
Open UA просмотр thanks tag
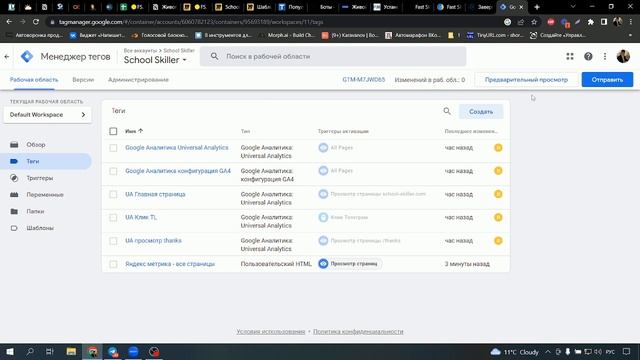[153, 240]
